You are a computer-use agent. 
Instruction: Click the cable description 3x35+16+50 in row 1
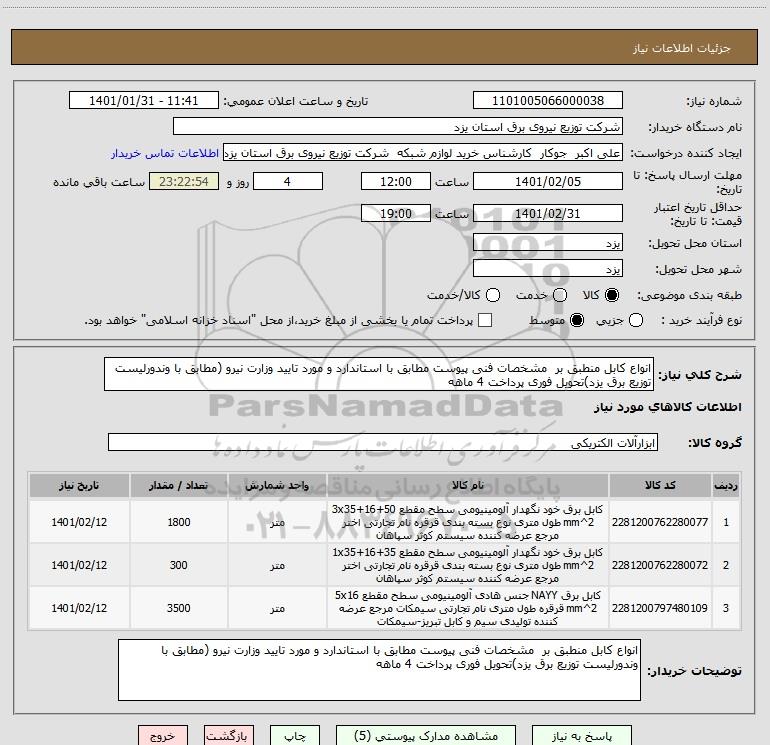(x=468, y=522)
